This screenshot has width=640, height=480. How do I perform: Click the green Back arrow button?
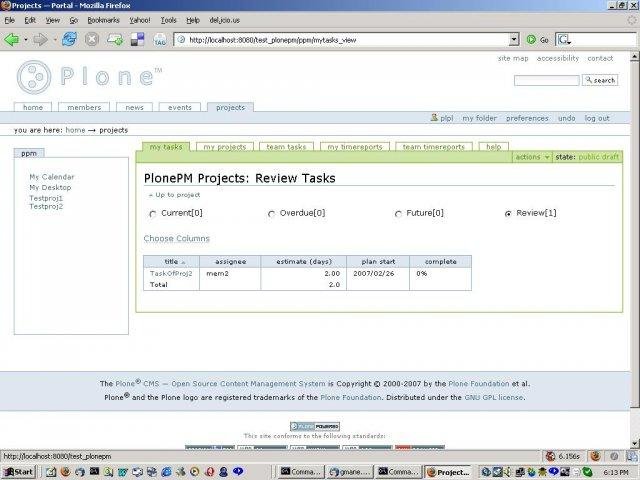pyautogui.click(x=11, y=40)
